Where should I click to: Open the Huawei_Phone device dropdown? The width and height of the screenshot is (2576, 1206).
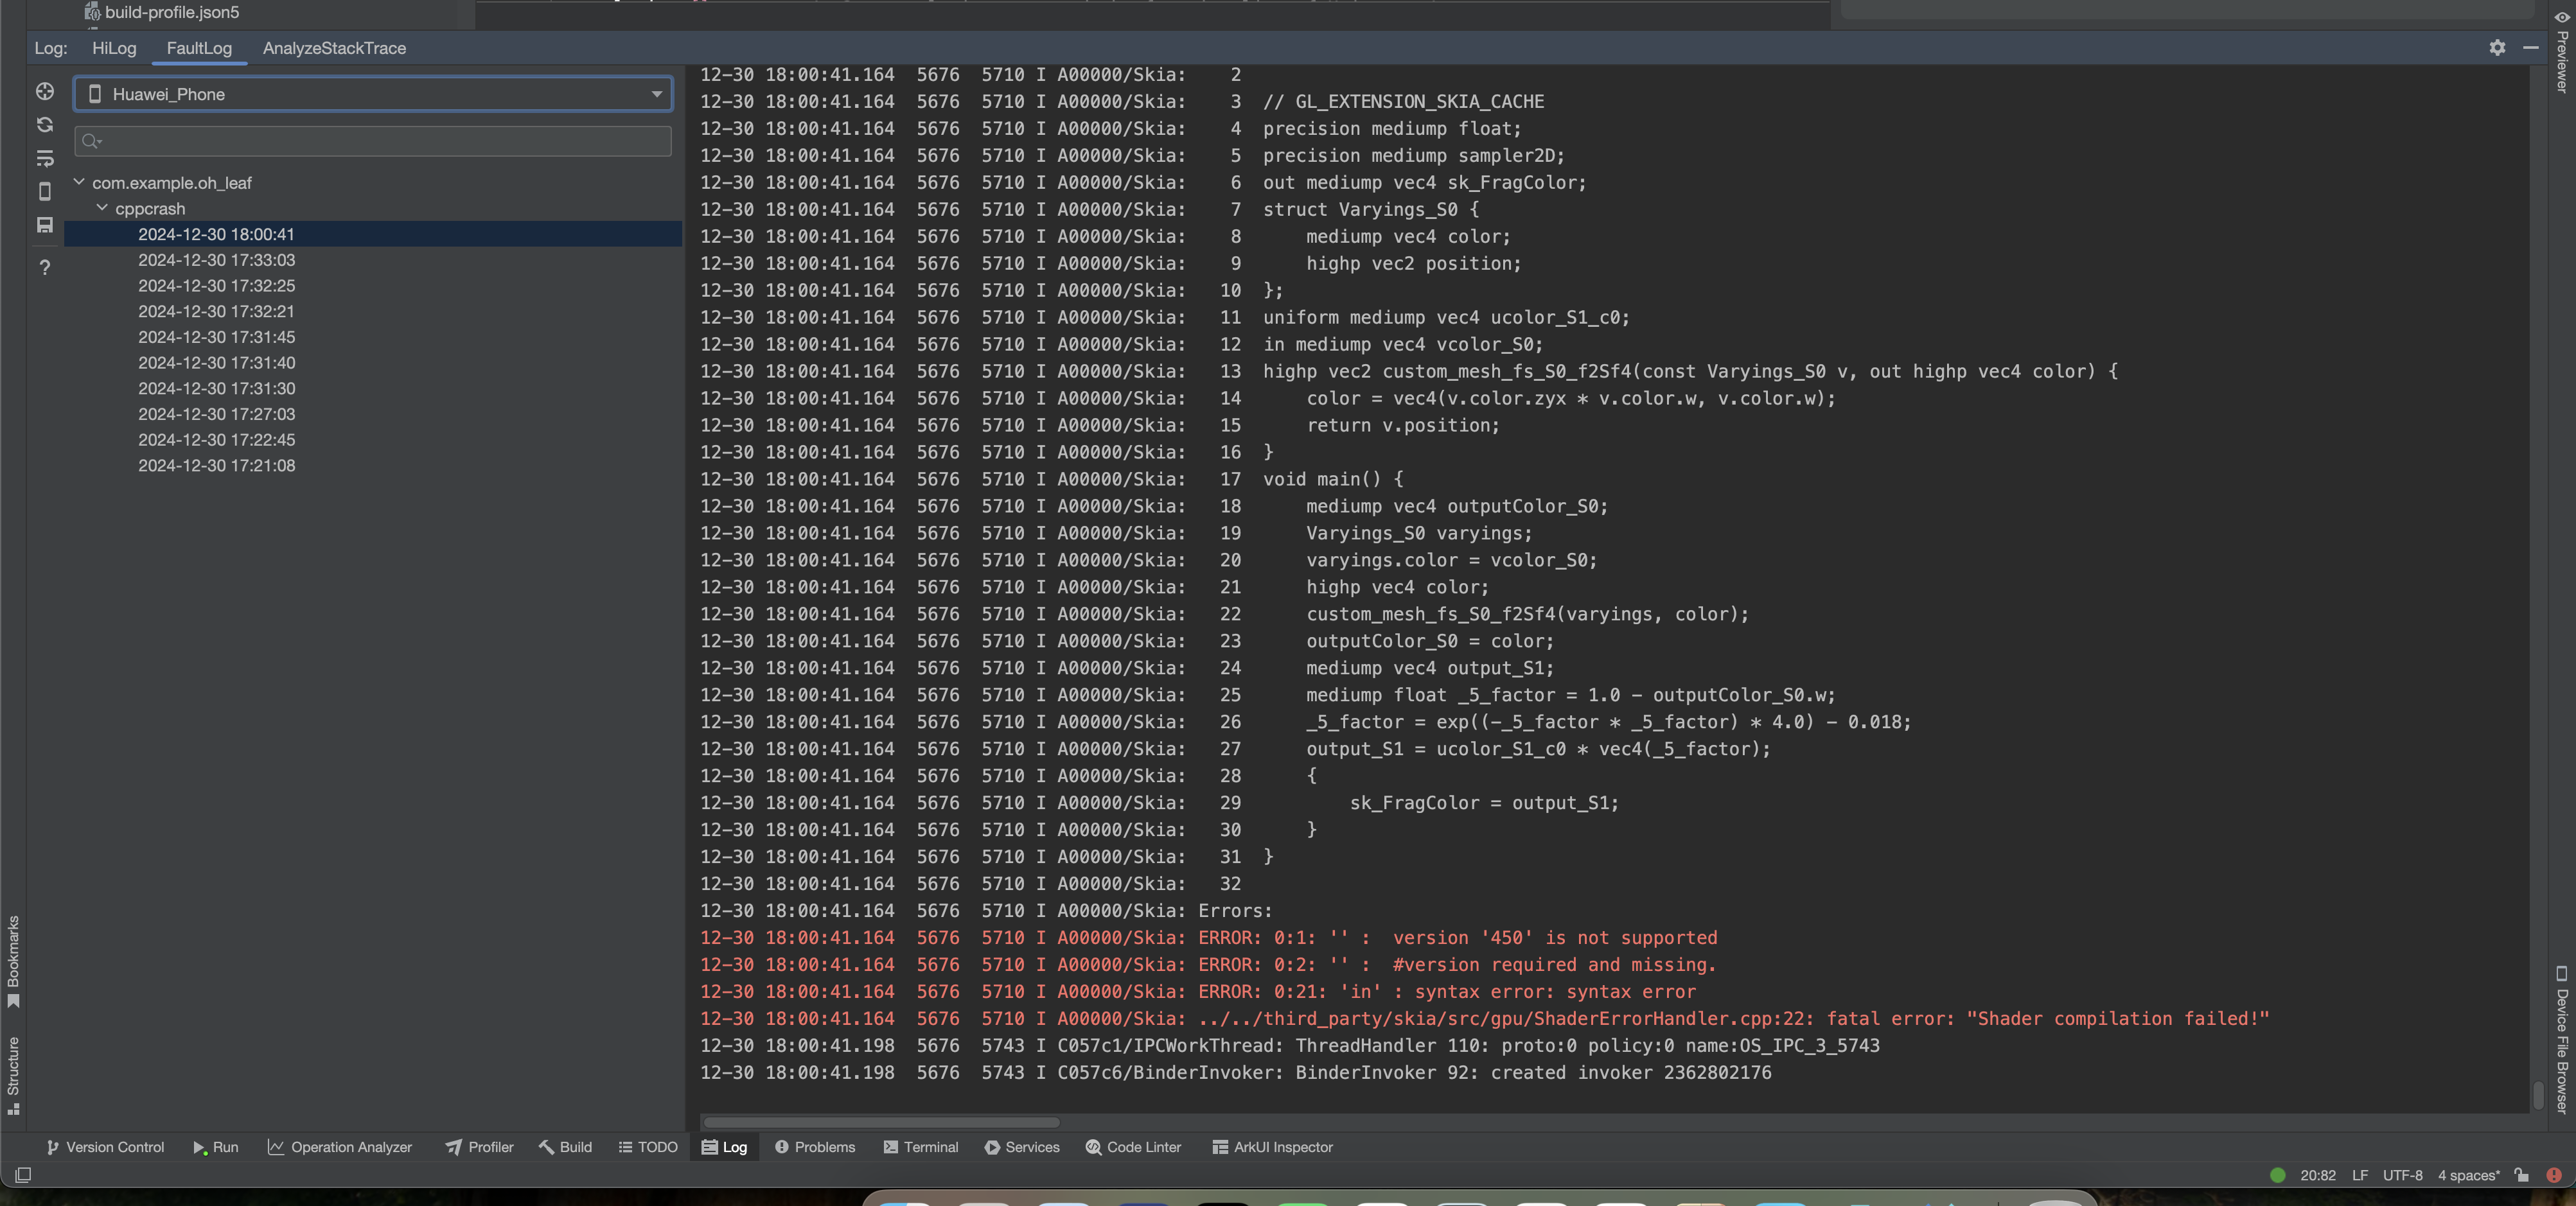coord(373,94)
